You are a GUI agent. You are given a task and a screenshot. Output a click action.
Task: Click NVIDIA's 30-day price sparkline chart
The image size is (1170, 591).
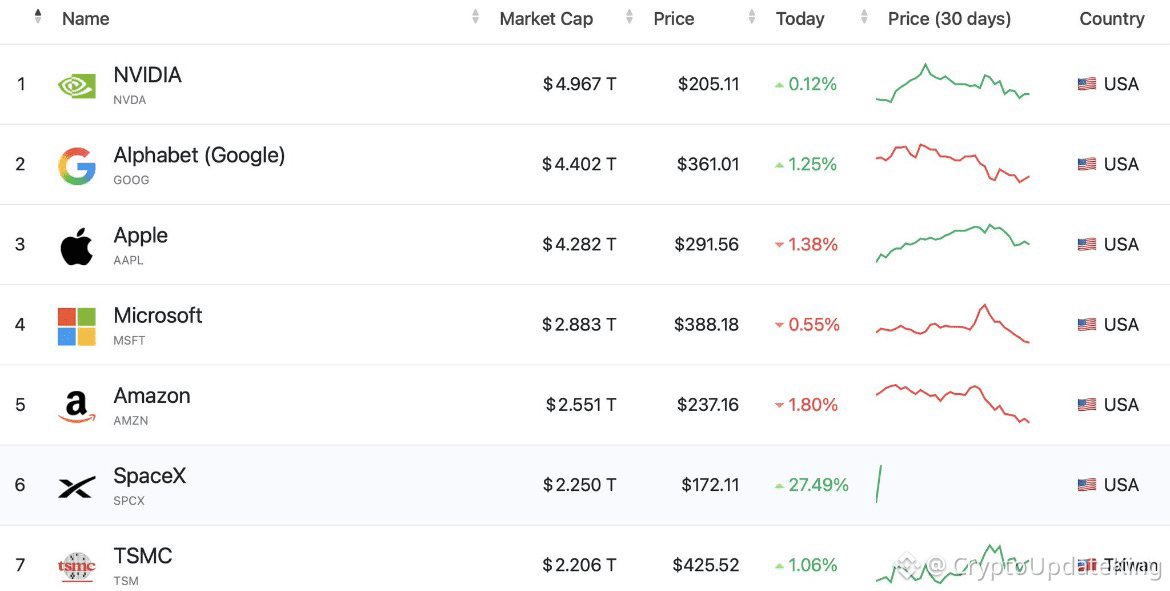[x=953, y=83]
